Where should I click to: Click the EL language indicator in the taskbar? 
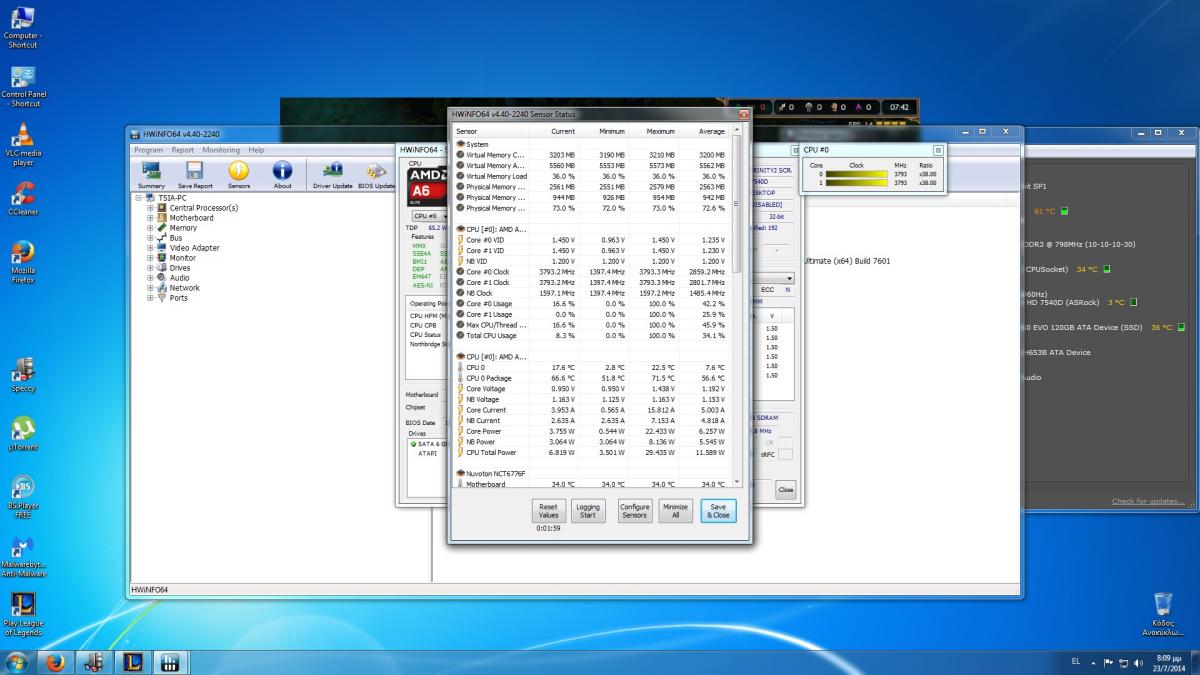1075,662
